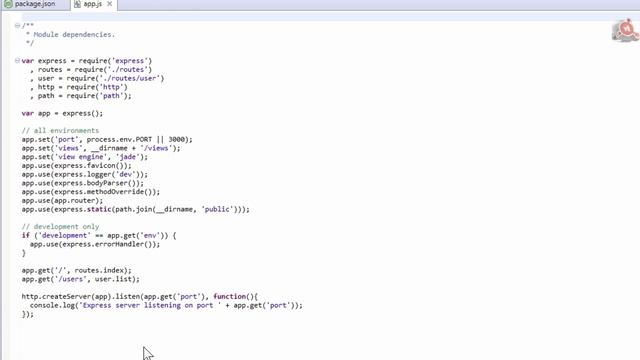
Task: Click the http.createServer(app).listen line
Action: 140,296
